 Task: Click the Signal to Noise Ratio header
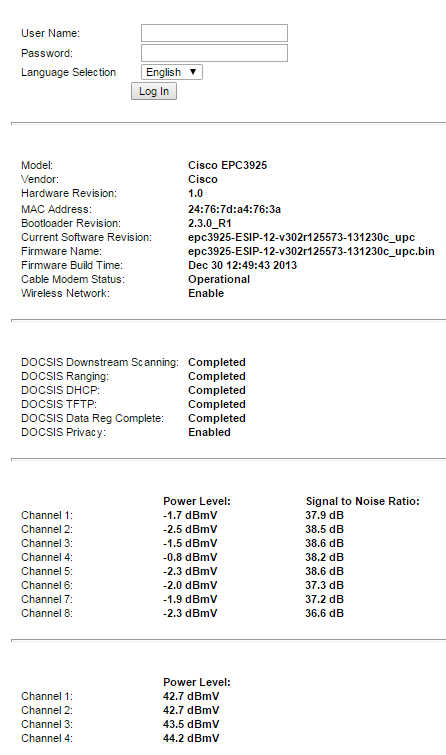[x=363, y=501]
